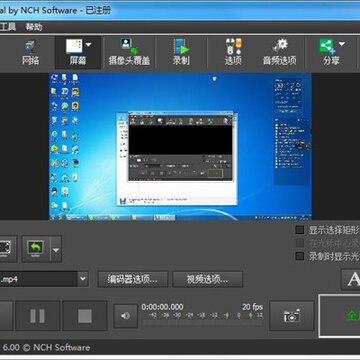Select the 网络 (Network) source icon

(30, 52)
